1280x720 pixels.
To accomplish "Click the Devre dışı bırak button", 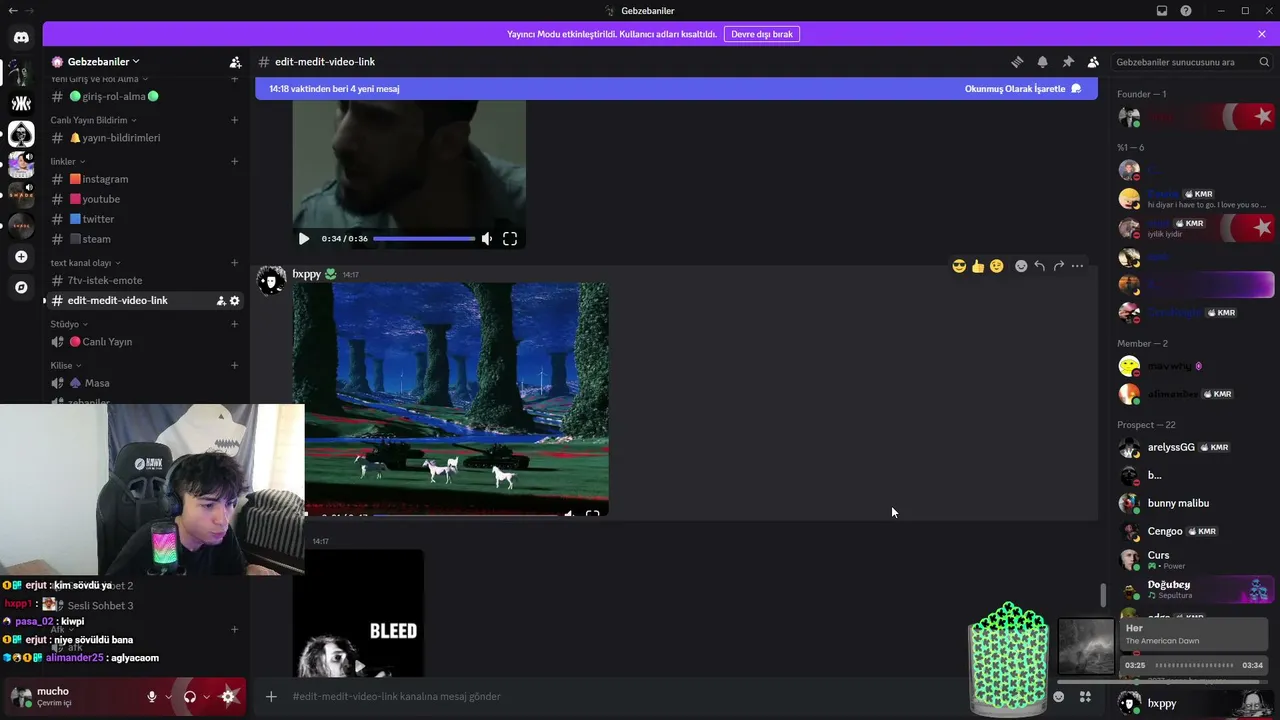I will pos(762,34).
